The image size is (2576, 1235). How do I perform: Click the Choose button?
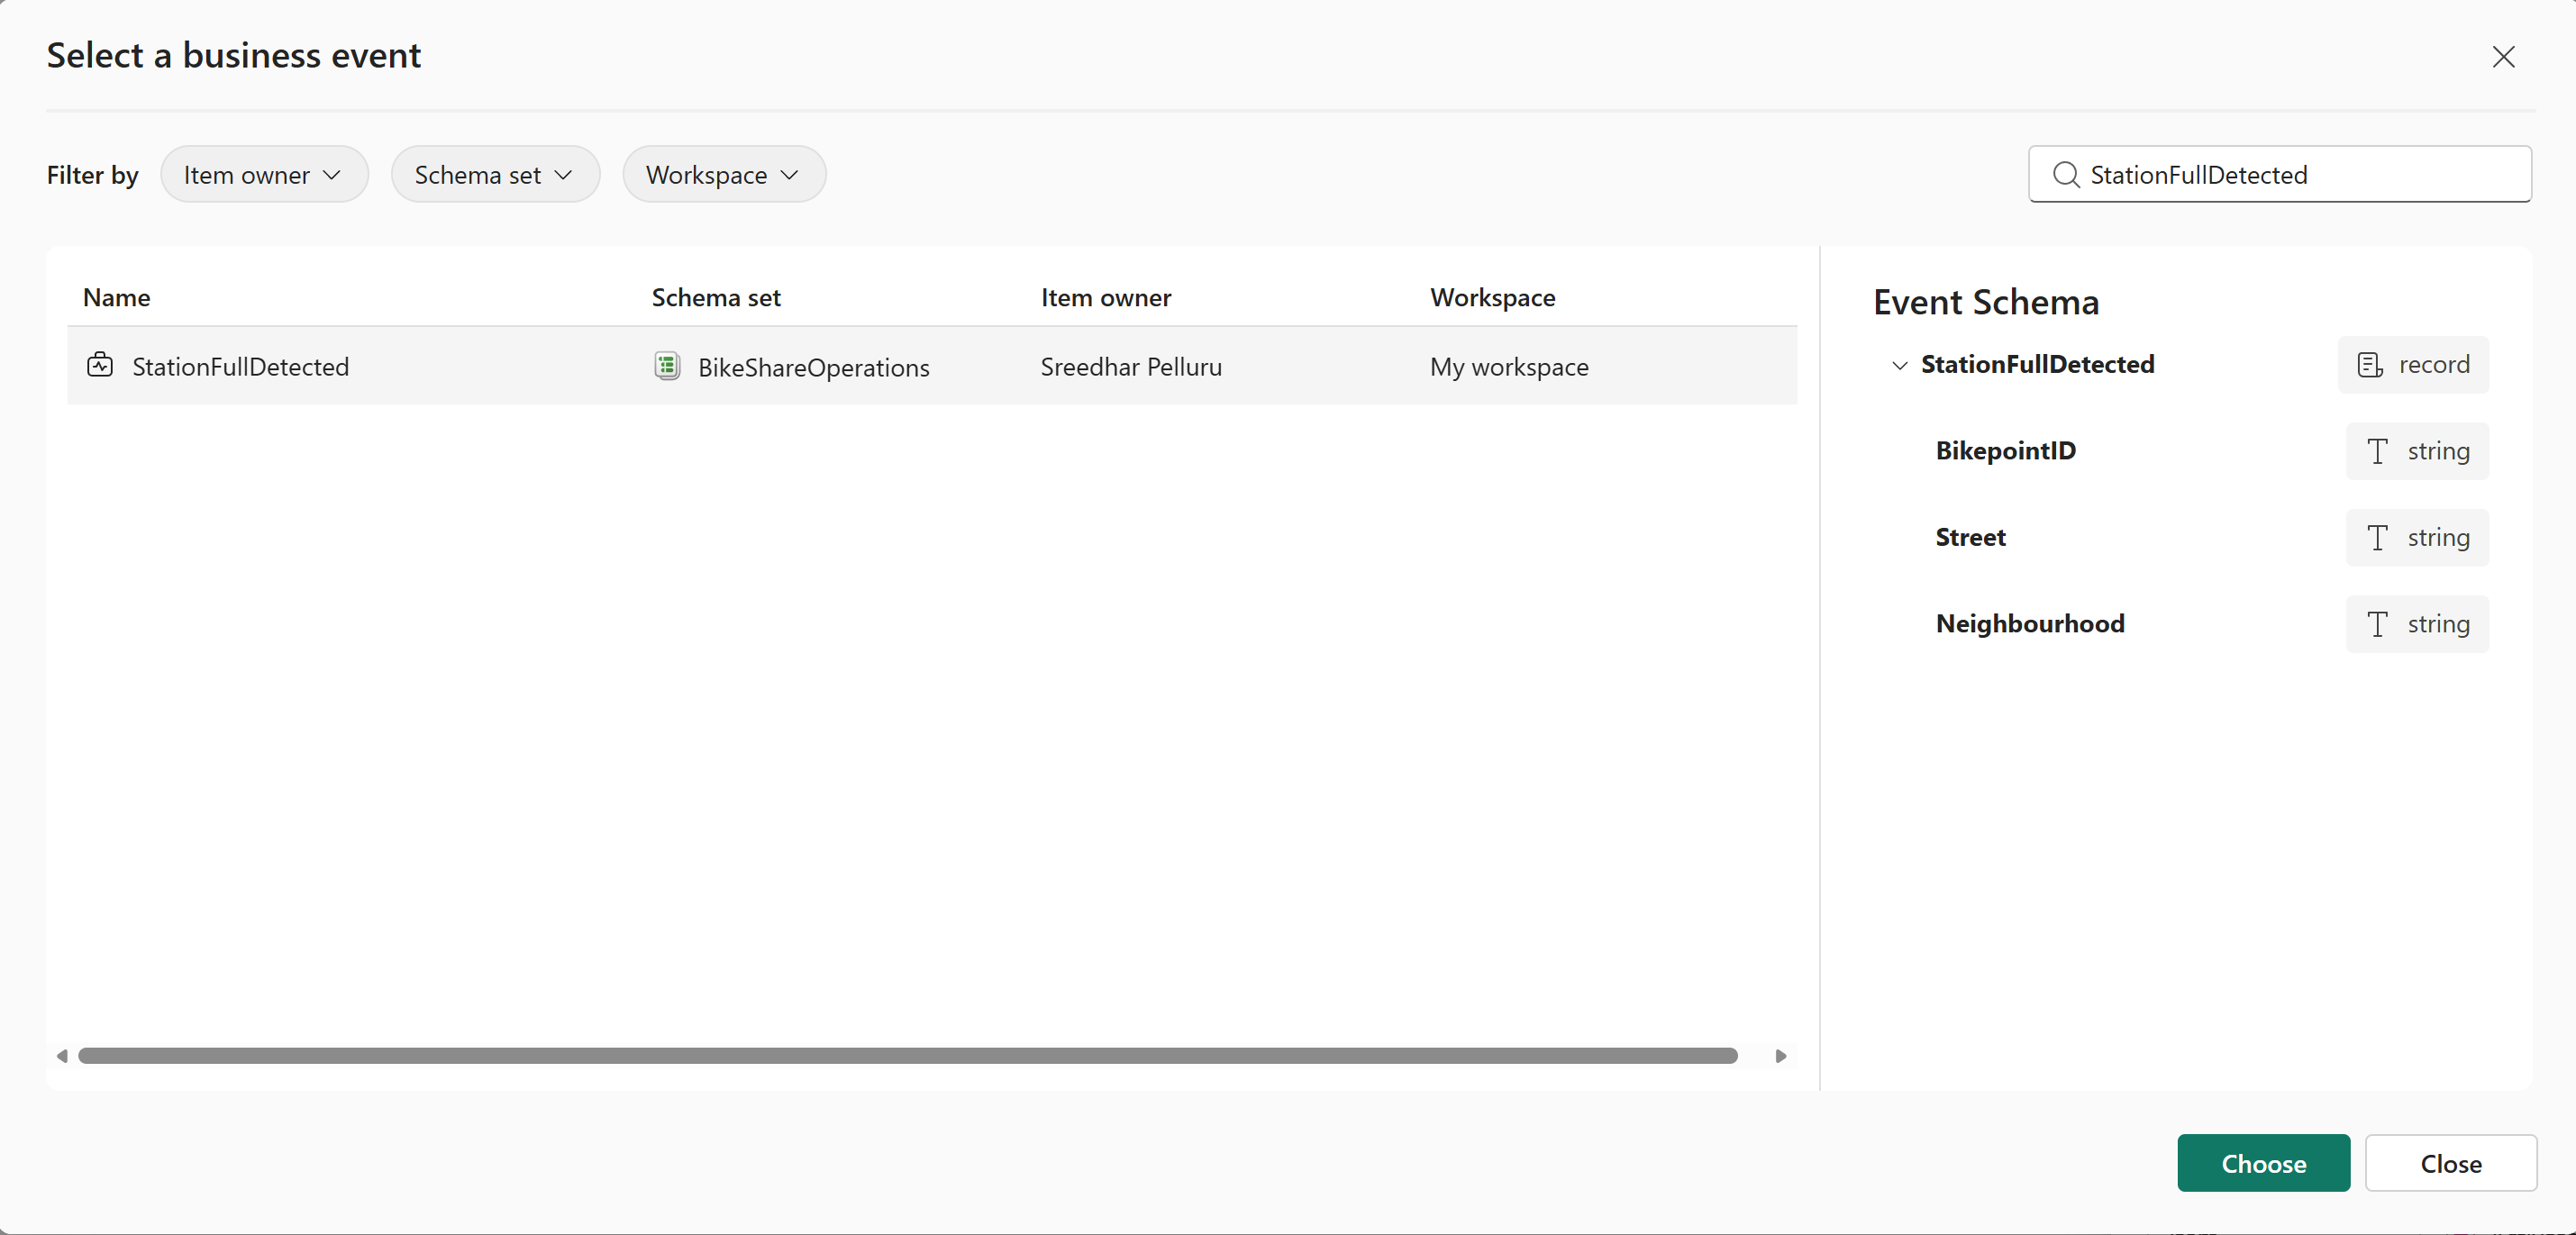(x=2263, y=1163)
